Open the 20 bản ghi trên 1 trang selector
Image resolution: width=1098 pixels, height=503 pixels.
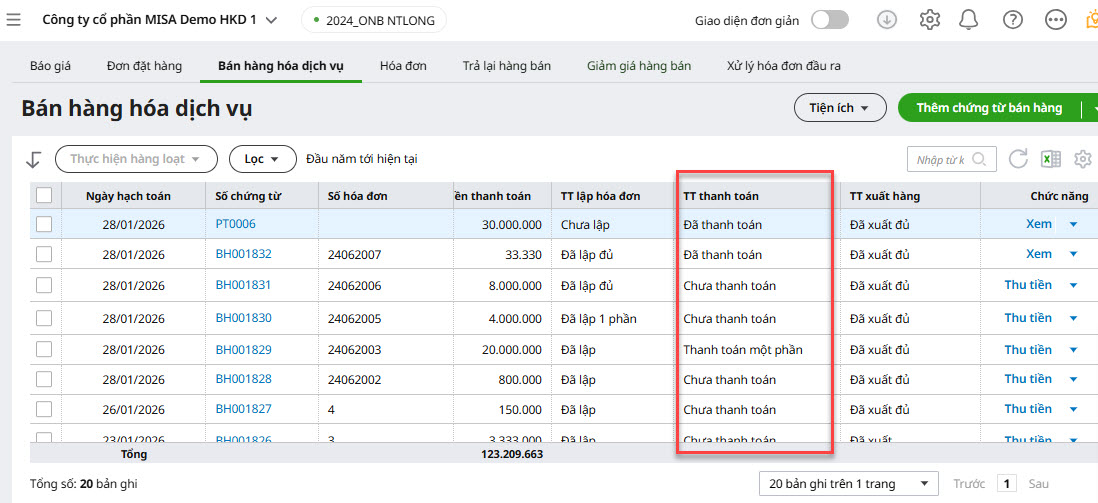pos(849,483)
